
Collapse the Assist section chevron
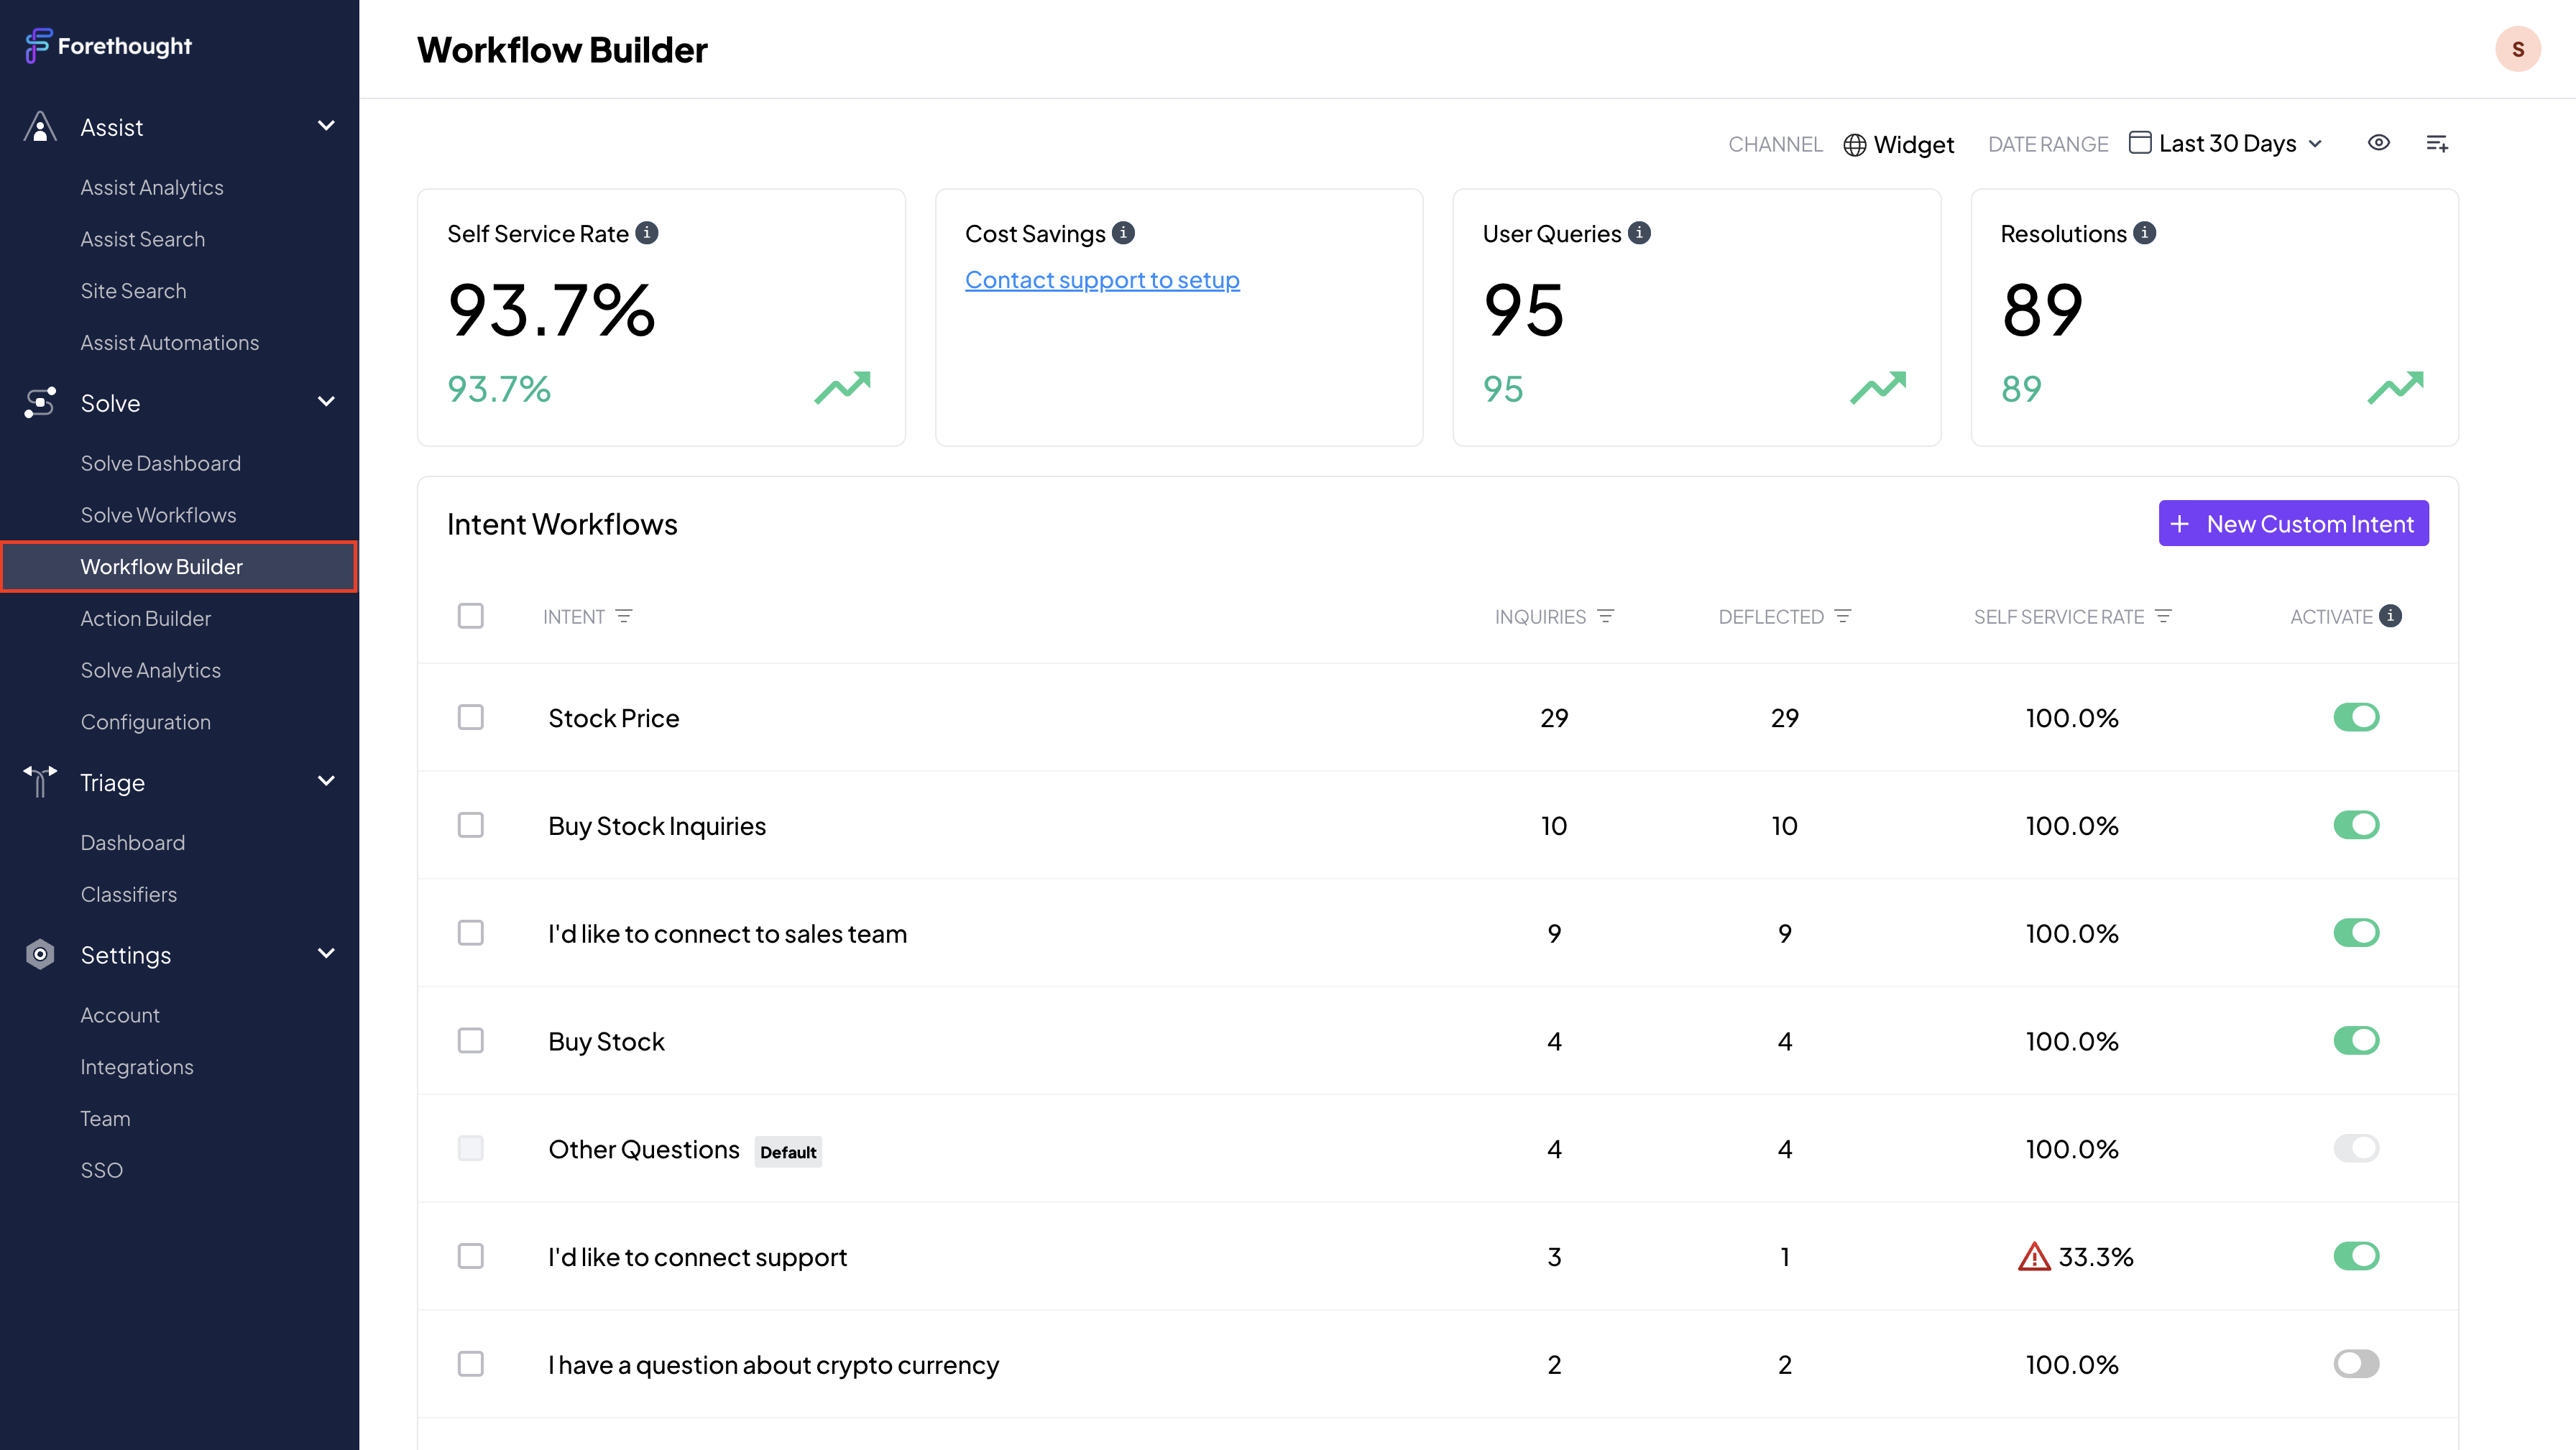click(326, 126)
